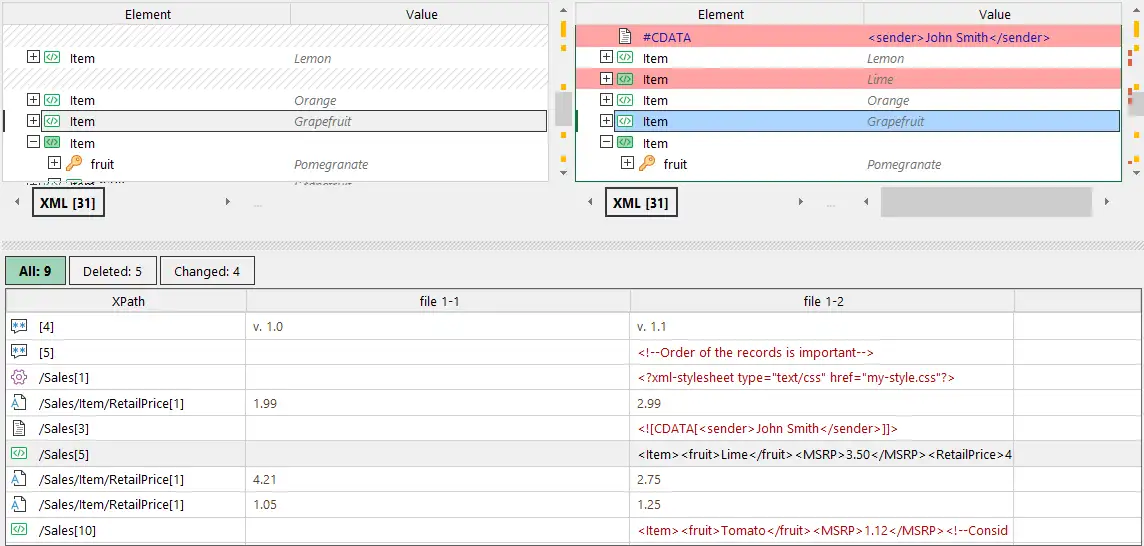Viewport: 1144px width, 546px height.
Task: Click the element icon of left pane's Lemon item
Action: point(52,58)
